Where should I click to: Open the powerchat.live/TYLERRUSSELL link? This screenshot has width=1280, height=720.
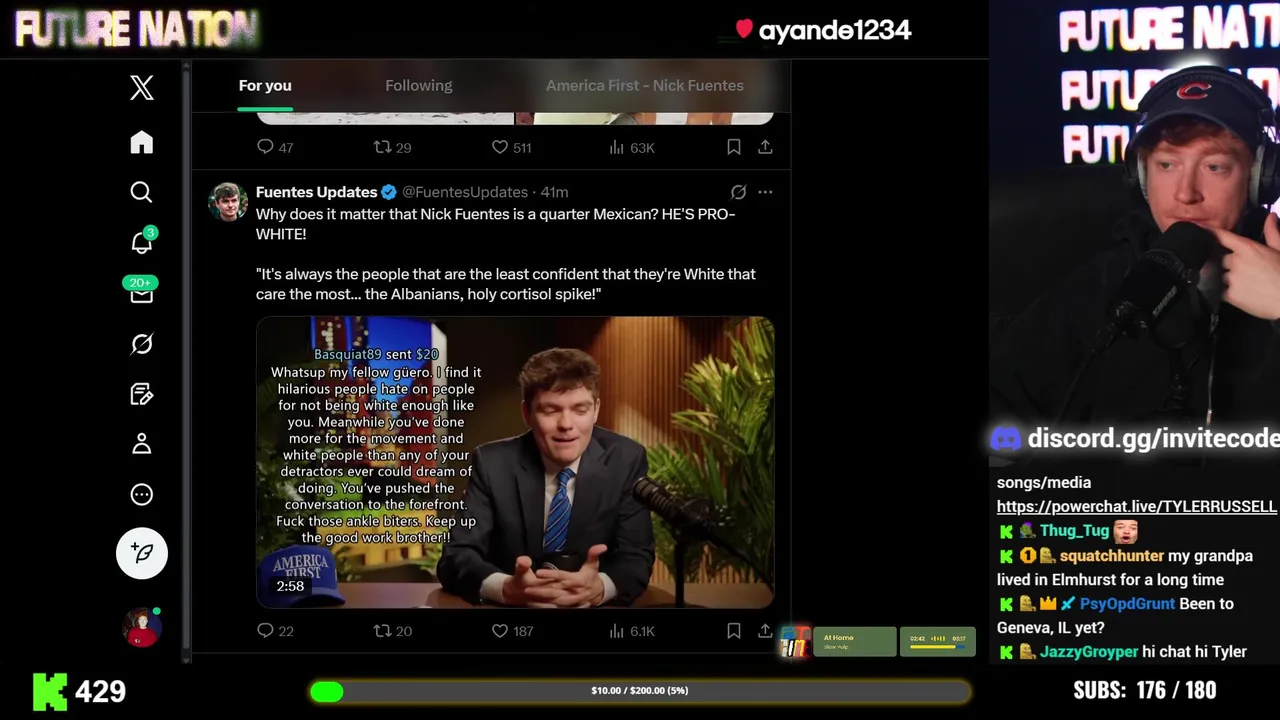1137,507
